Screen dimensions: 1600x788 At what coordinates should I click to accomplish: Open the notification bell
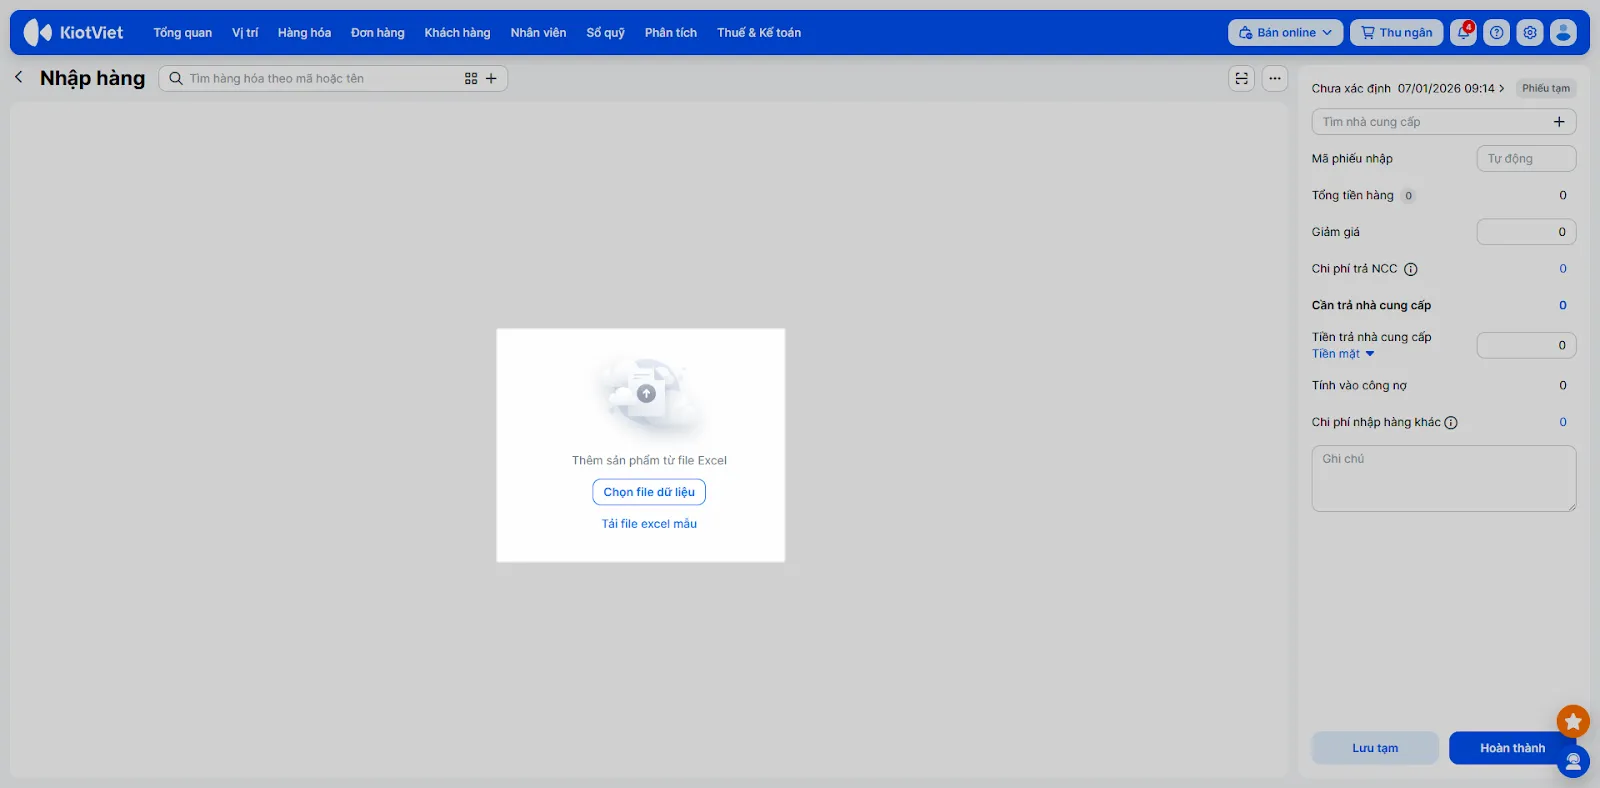coord(1463,32)
